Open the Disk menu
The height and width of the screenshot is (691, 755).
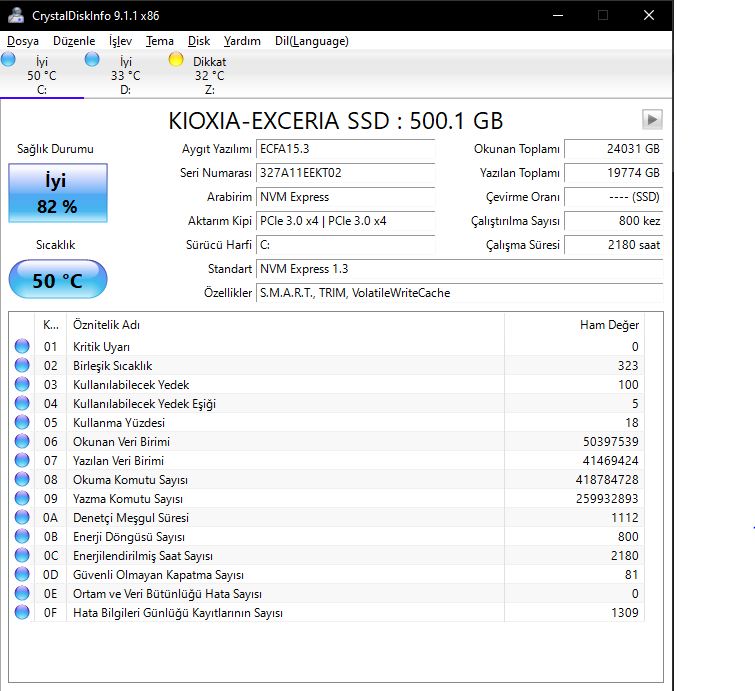pyautogui.click(x=199, y=41)
